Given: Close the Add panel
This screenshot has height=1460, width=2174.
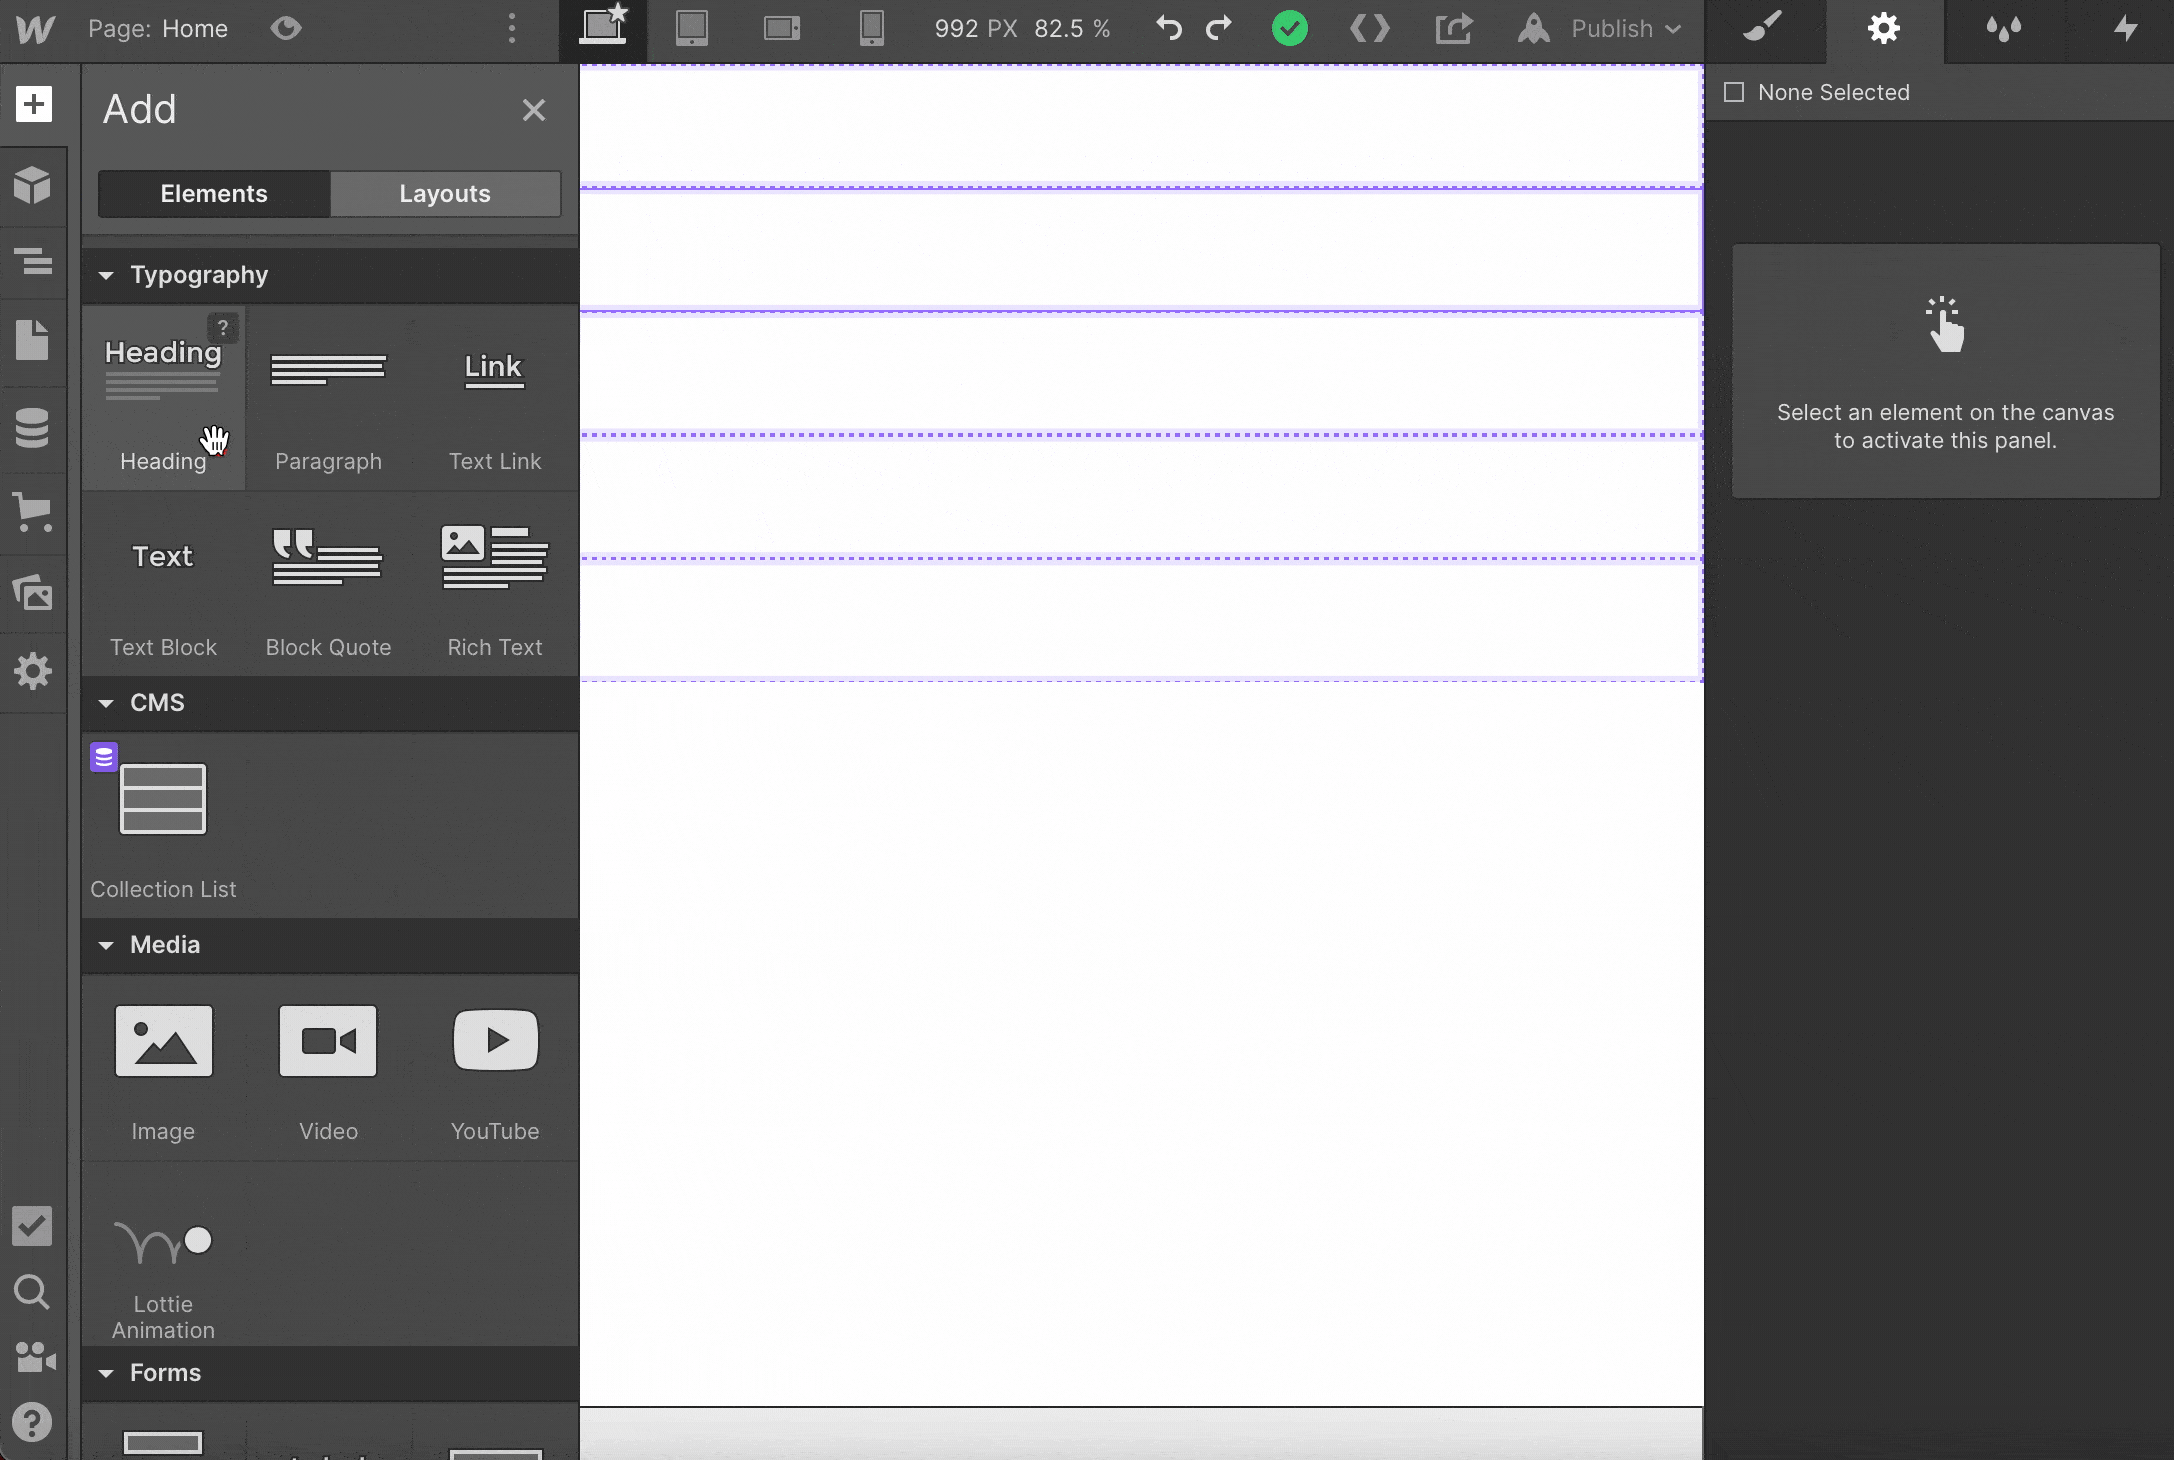Looking at the screenshot, I should pyautogui.click(x=533, y=110).
